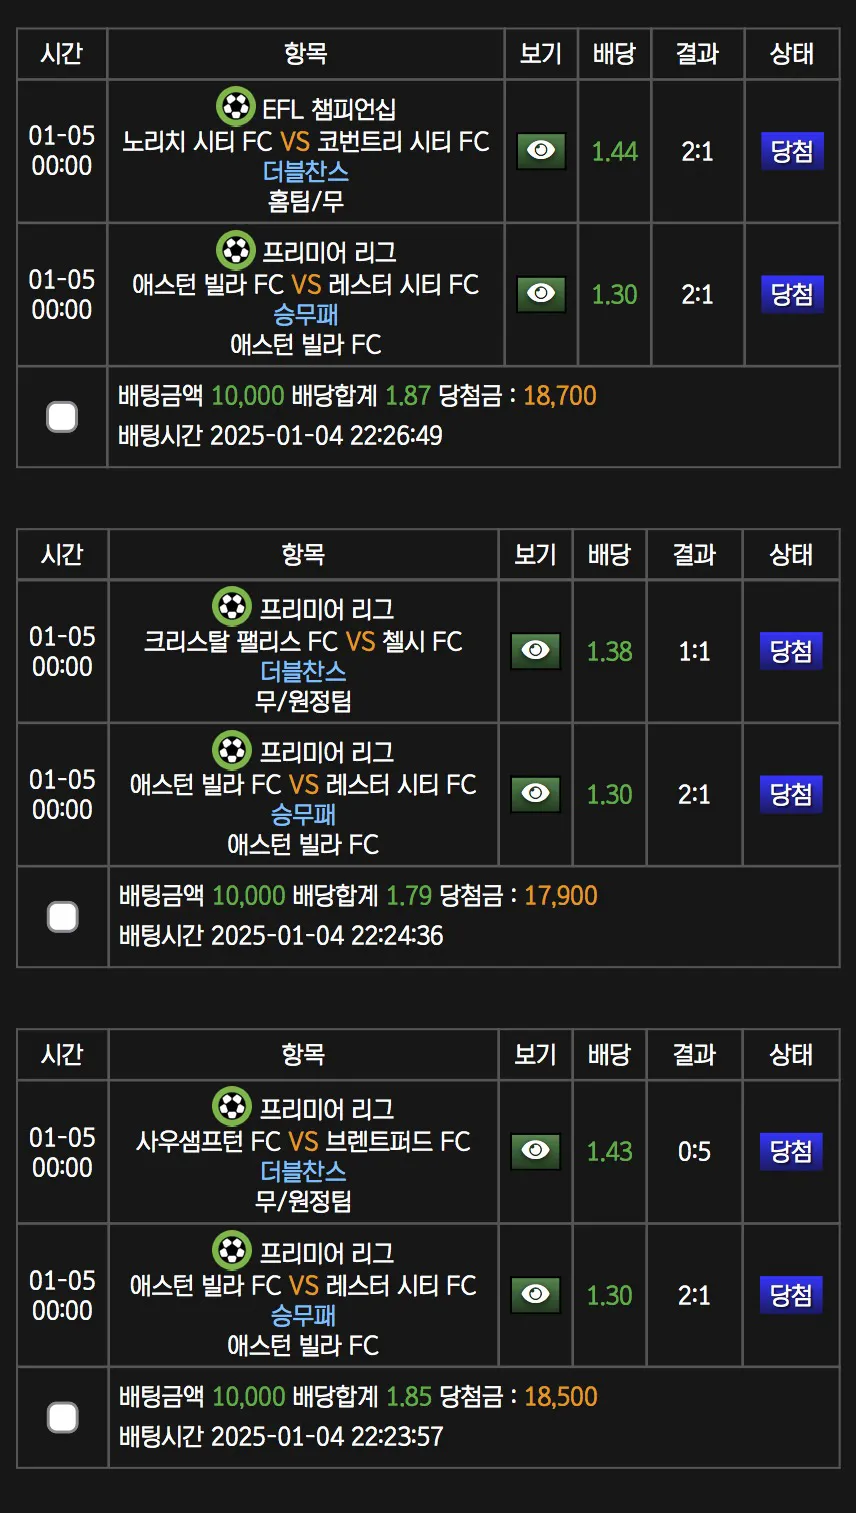Click the 당첨 badge for Southampton vs Brentford
856x1513 pixels.
pyautogui.click(x=791, y=1152)
